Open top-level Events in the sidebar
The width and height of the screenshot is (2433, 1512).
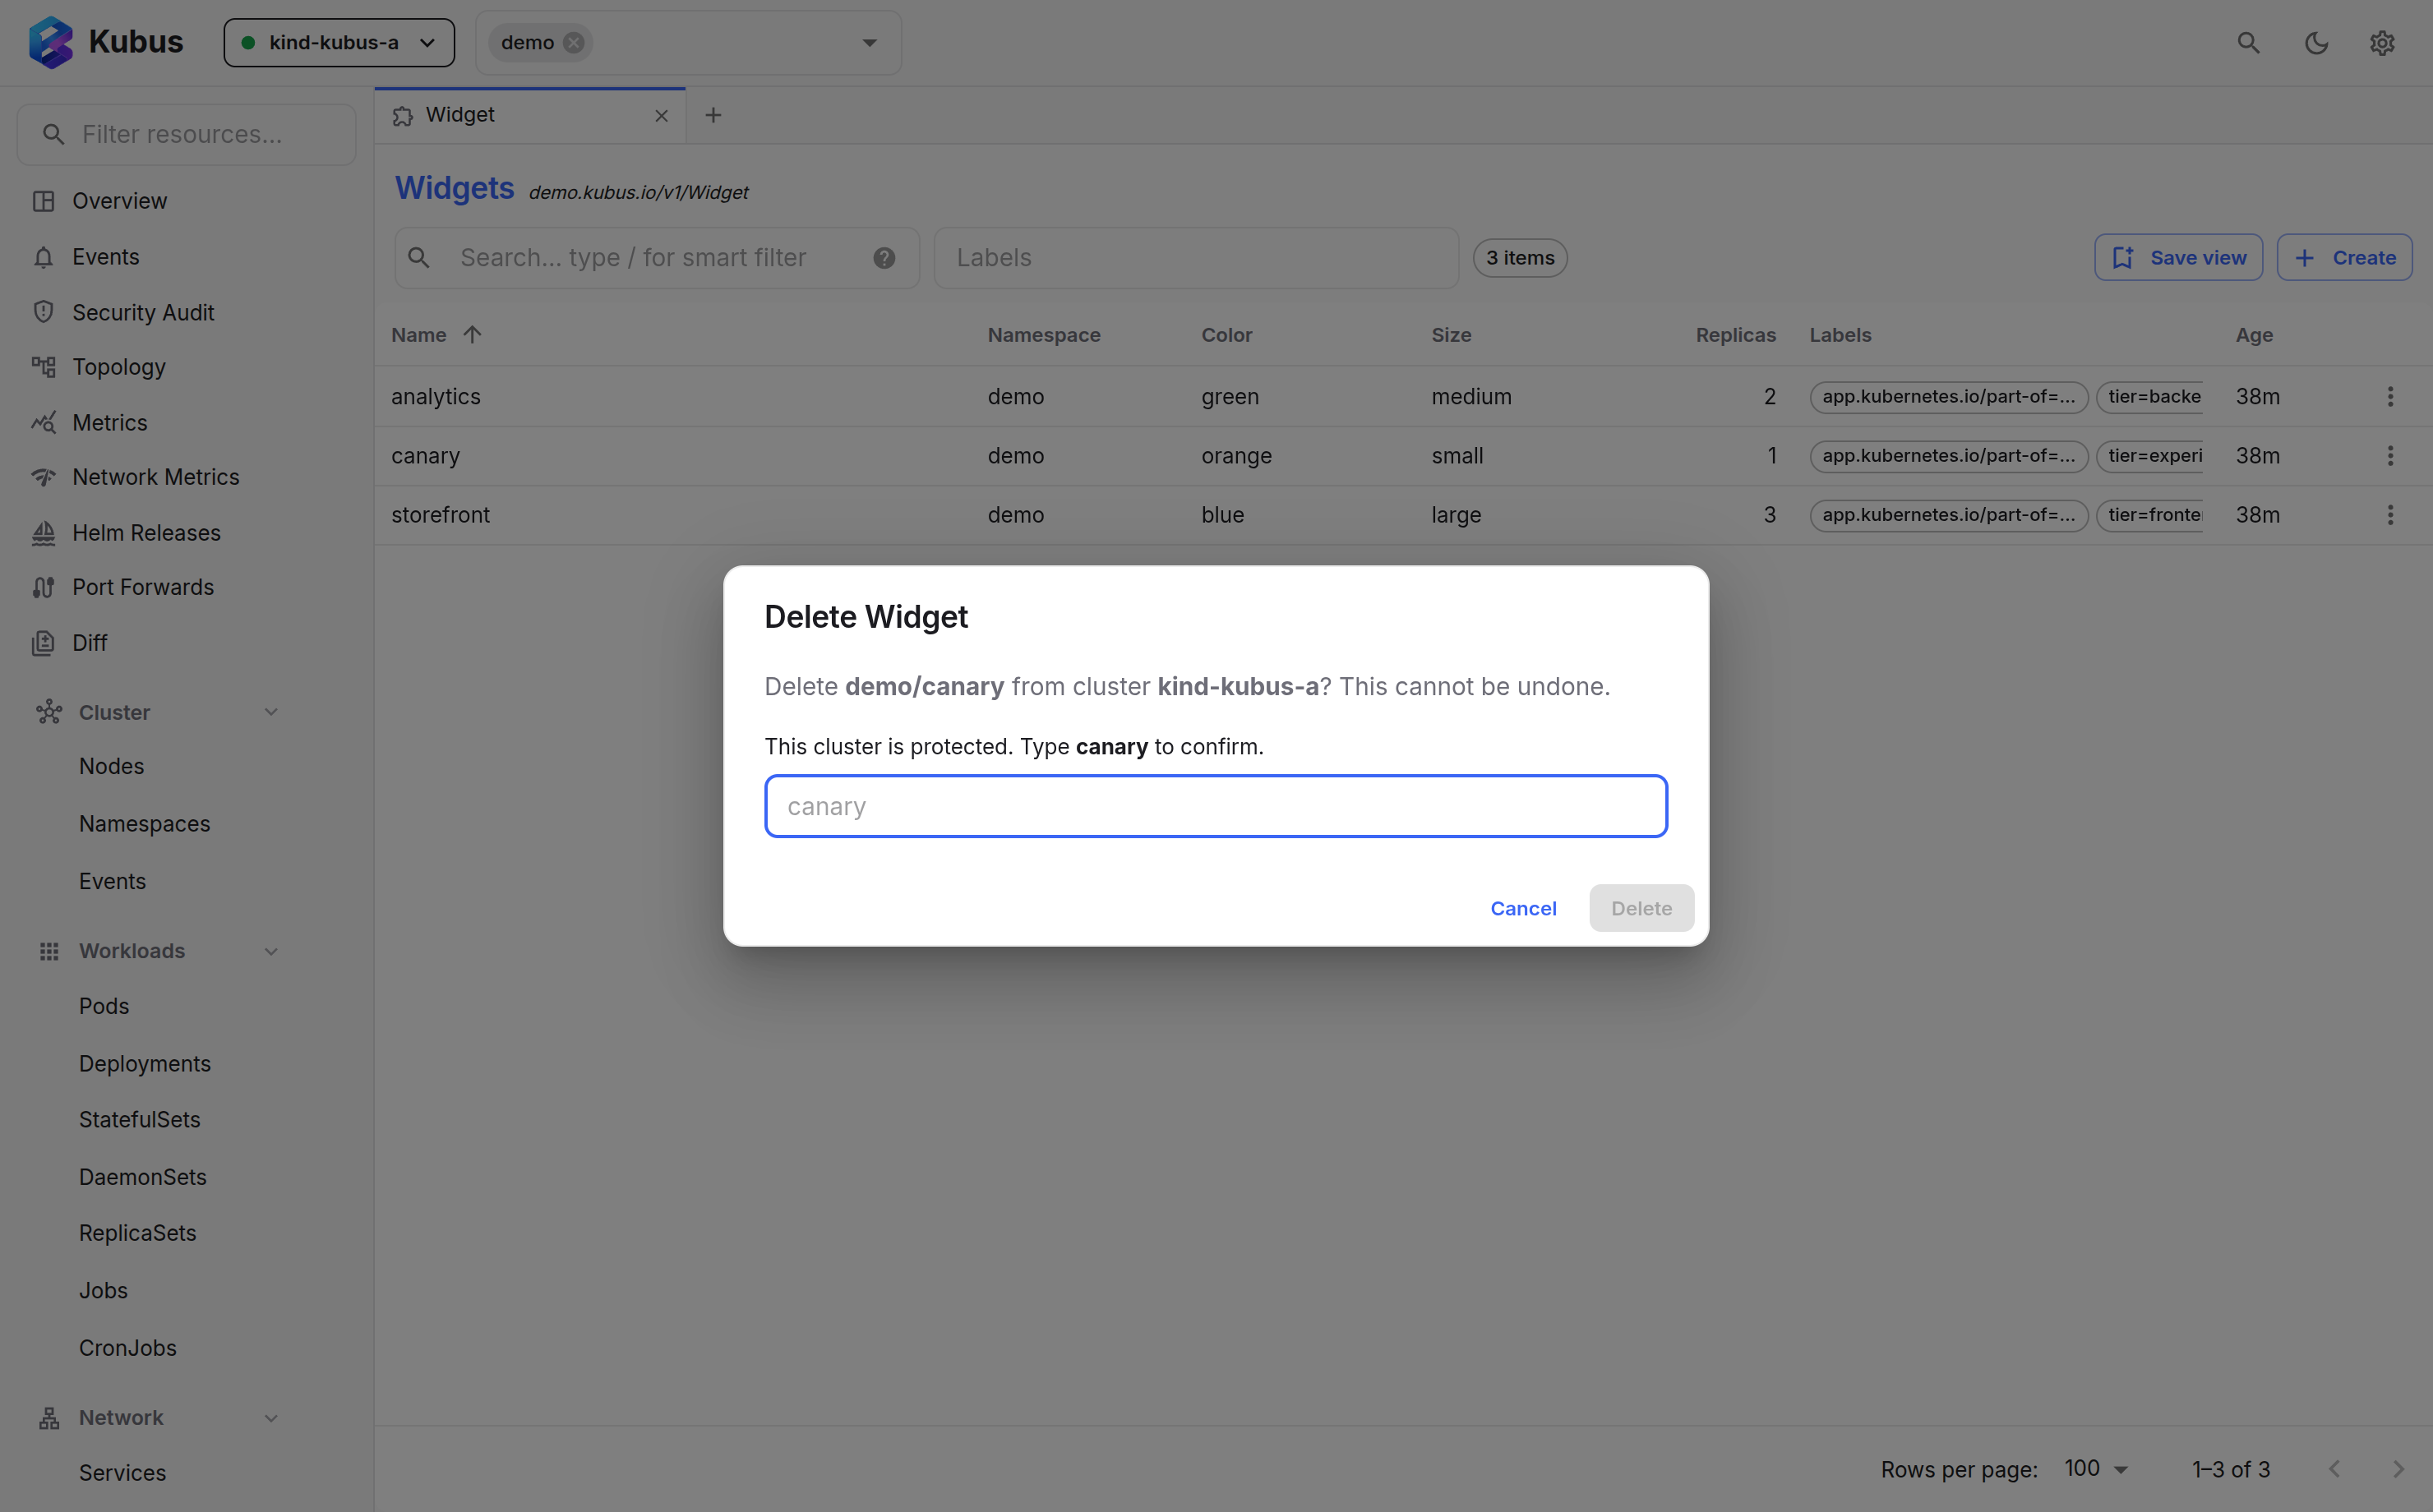click(x=106, y=257)
